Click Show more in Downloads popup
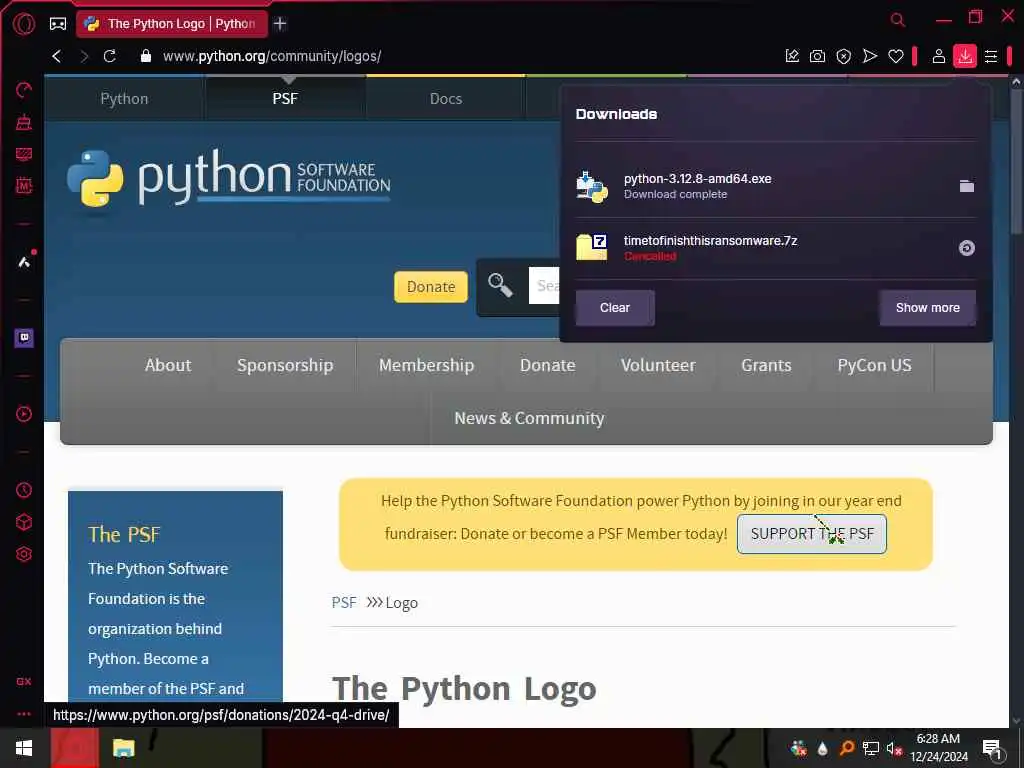 click(927, 308)
